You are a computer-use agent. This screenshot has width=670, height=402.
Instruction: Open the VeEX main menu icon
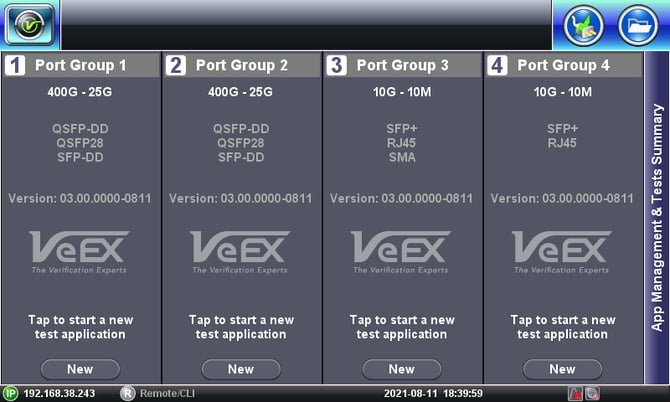coord(29,25)
